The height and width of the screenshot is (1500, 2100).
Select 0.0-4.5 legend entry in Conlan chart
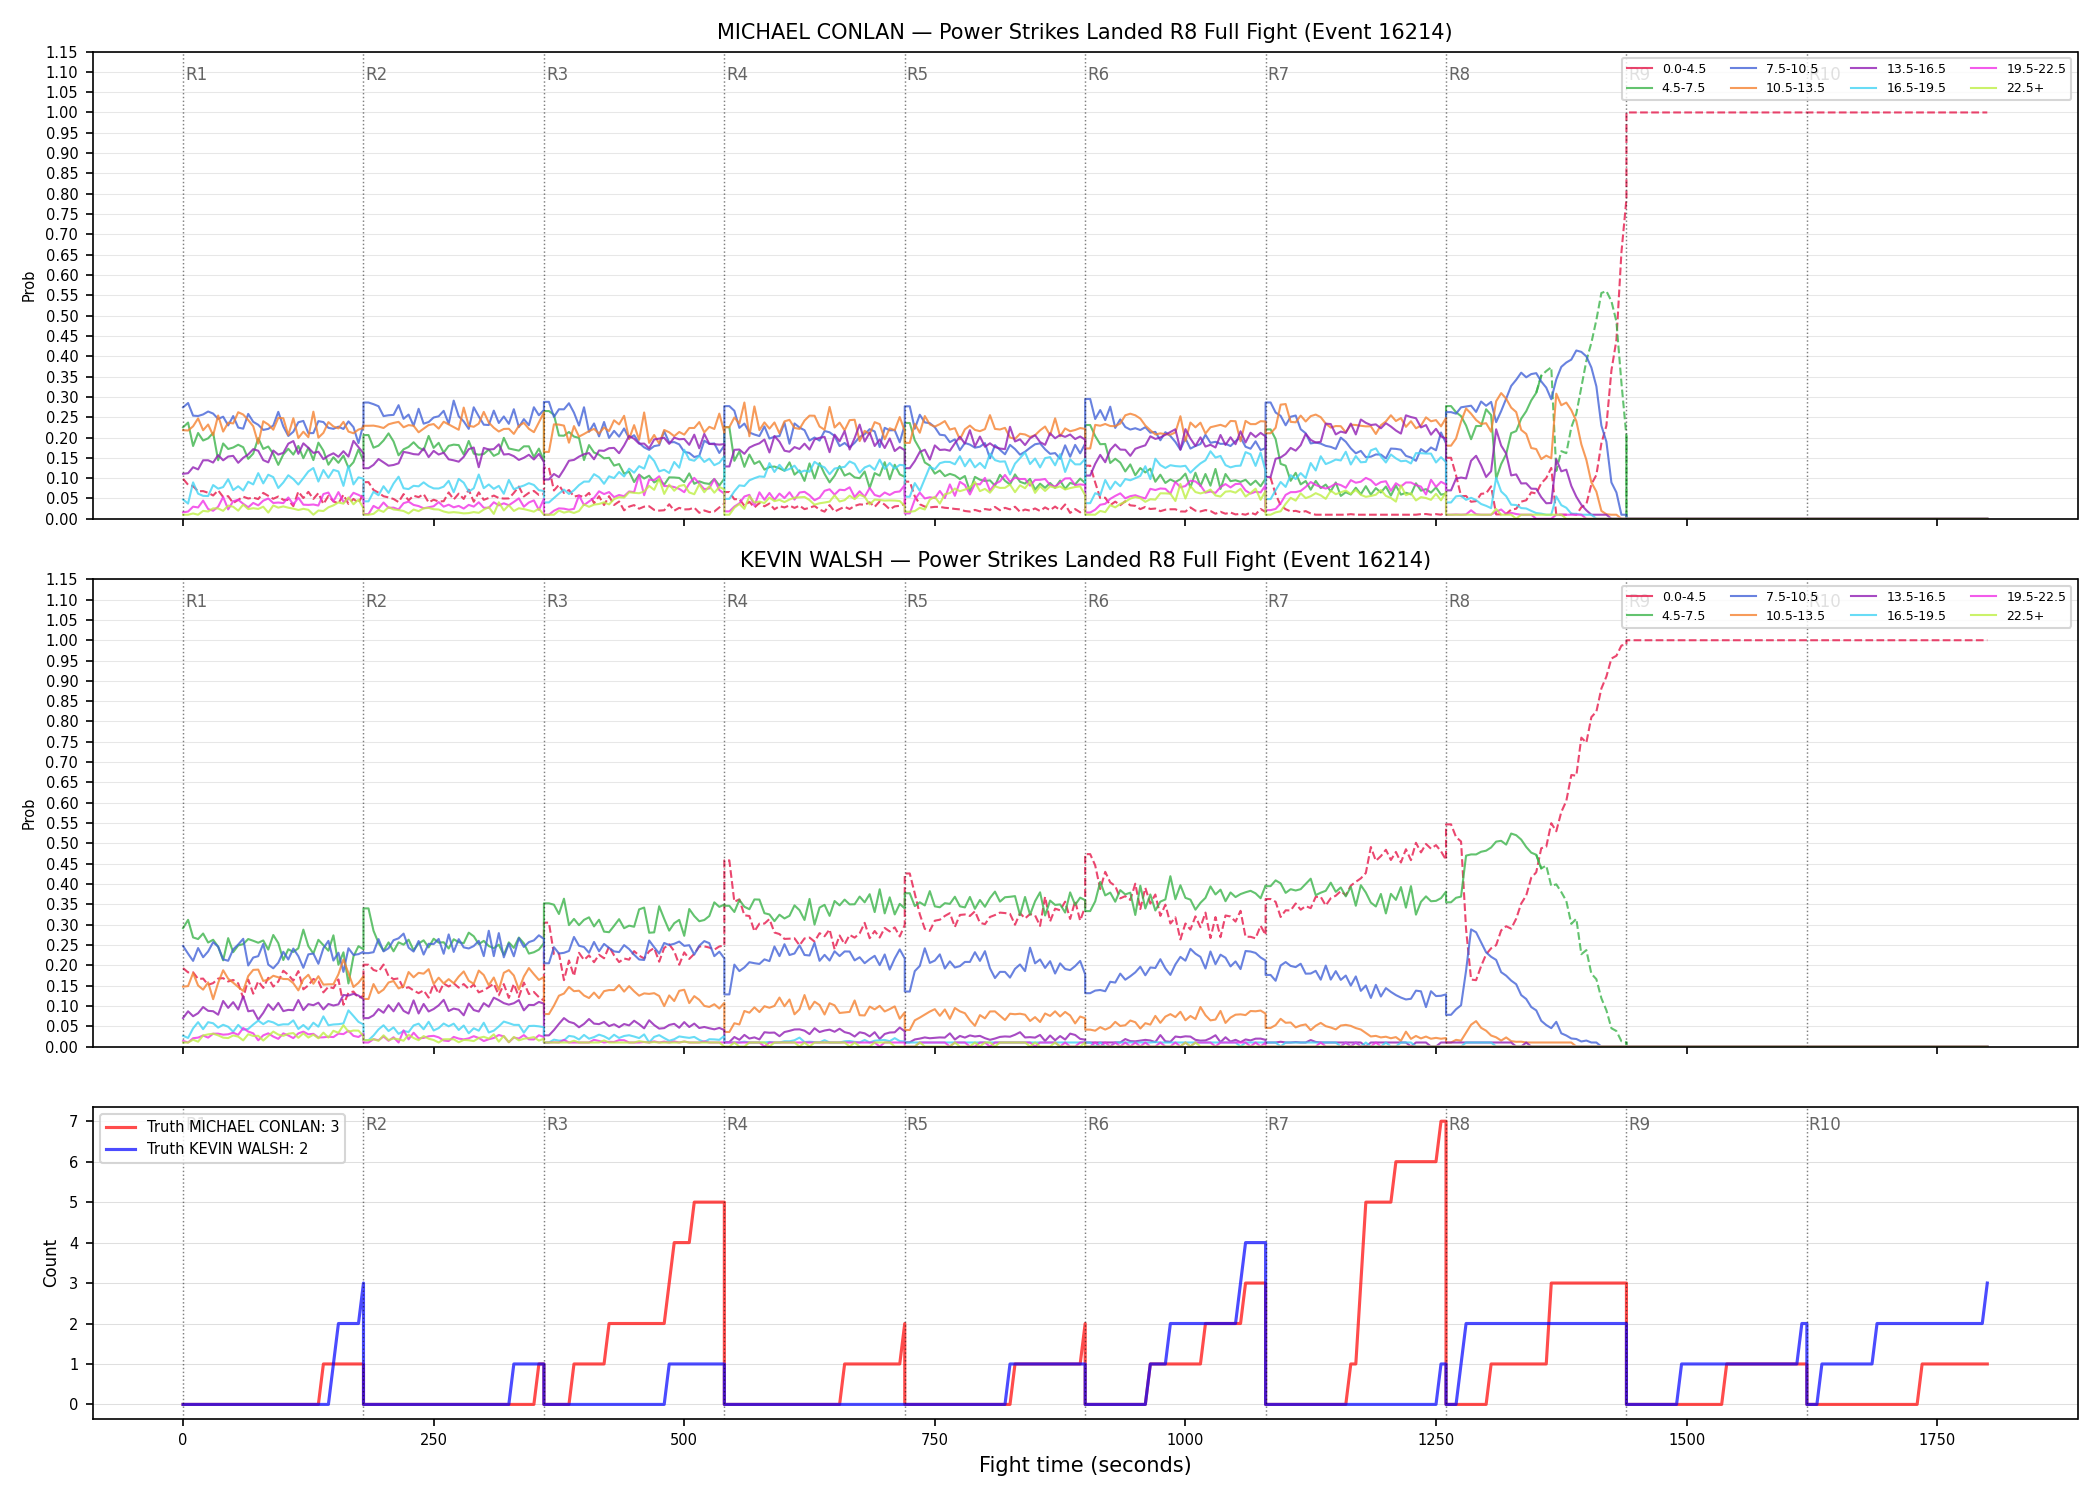(x=1667, y=69)
